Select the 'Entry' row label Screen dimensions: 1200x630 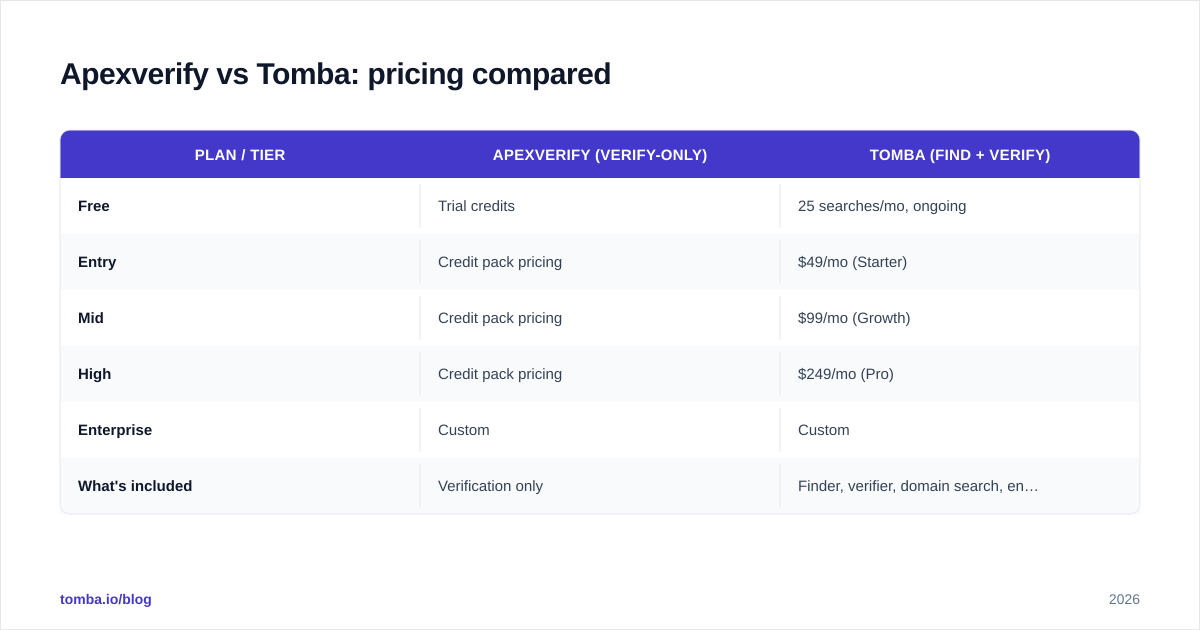97,262
